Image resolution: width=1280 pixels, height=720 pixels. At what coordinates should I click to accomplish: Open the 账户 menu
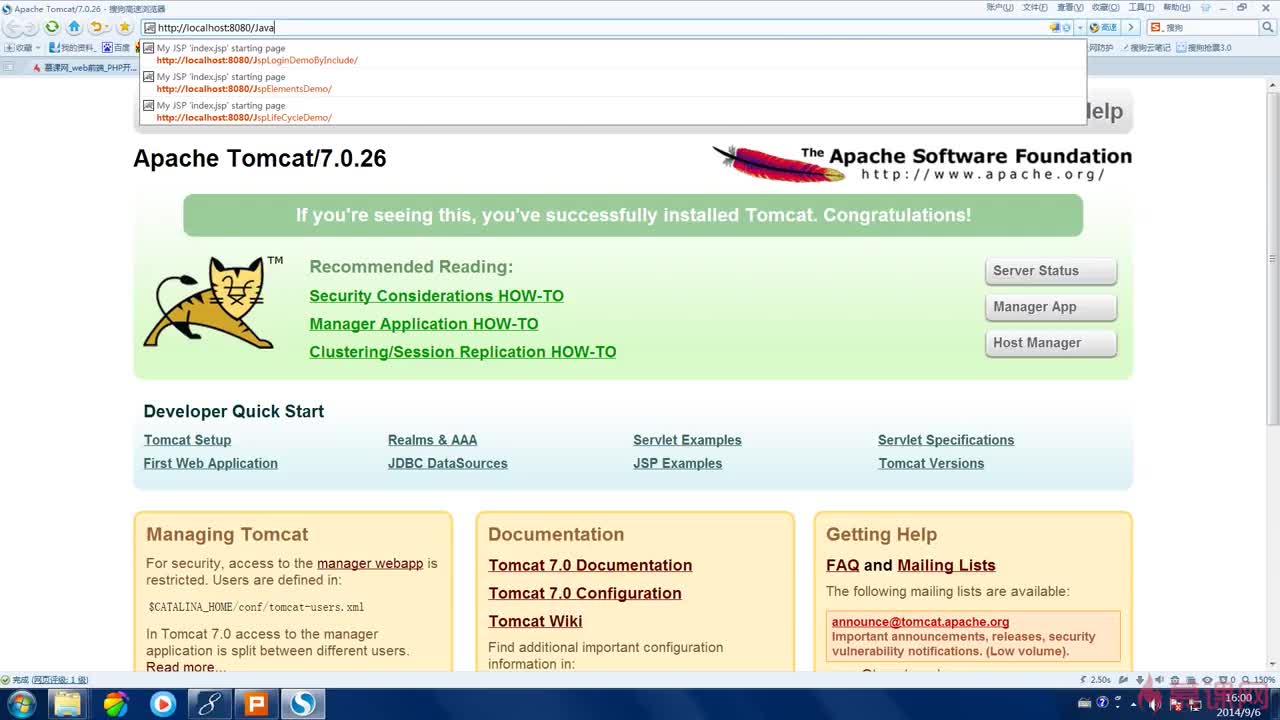1000,7
